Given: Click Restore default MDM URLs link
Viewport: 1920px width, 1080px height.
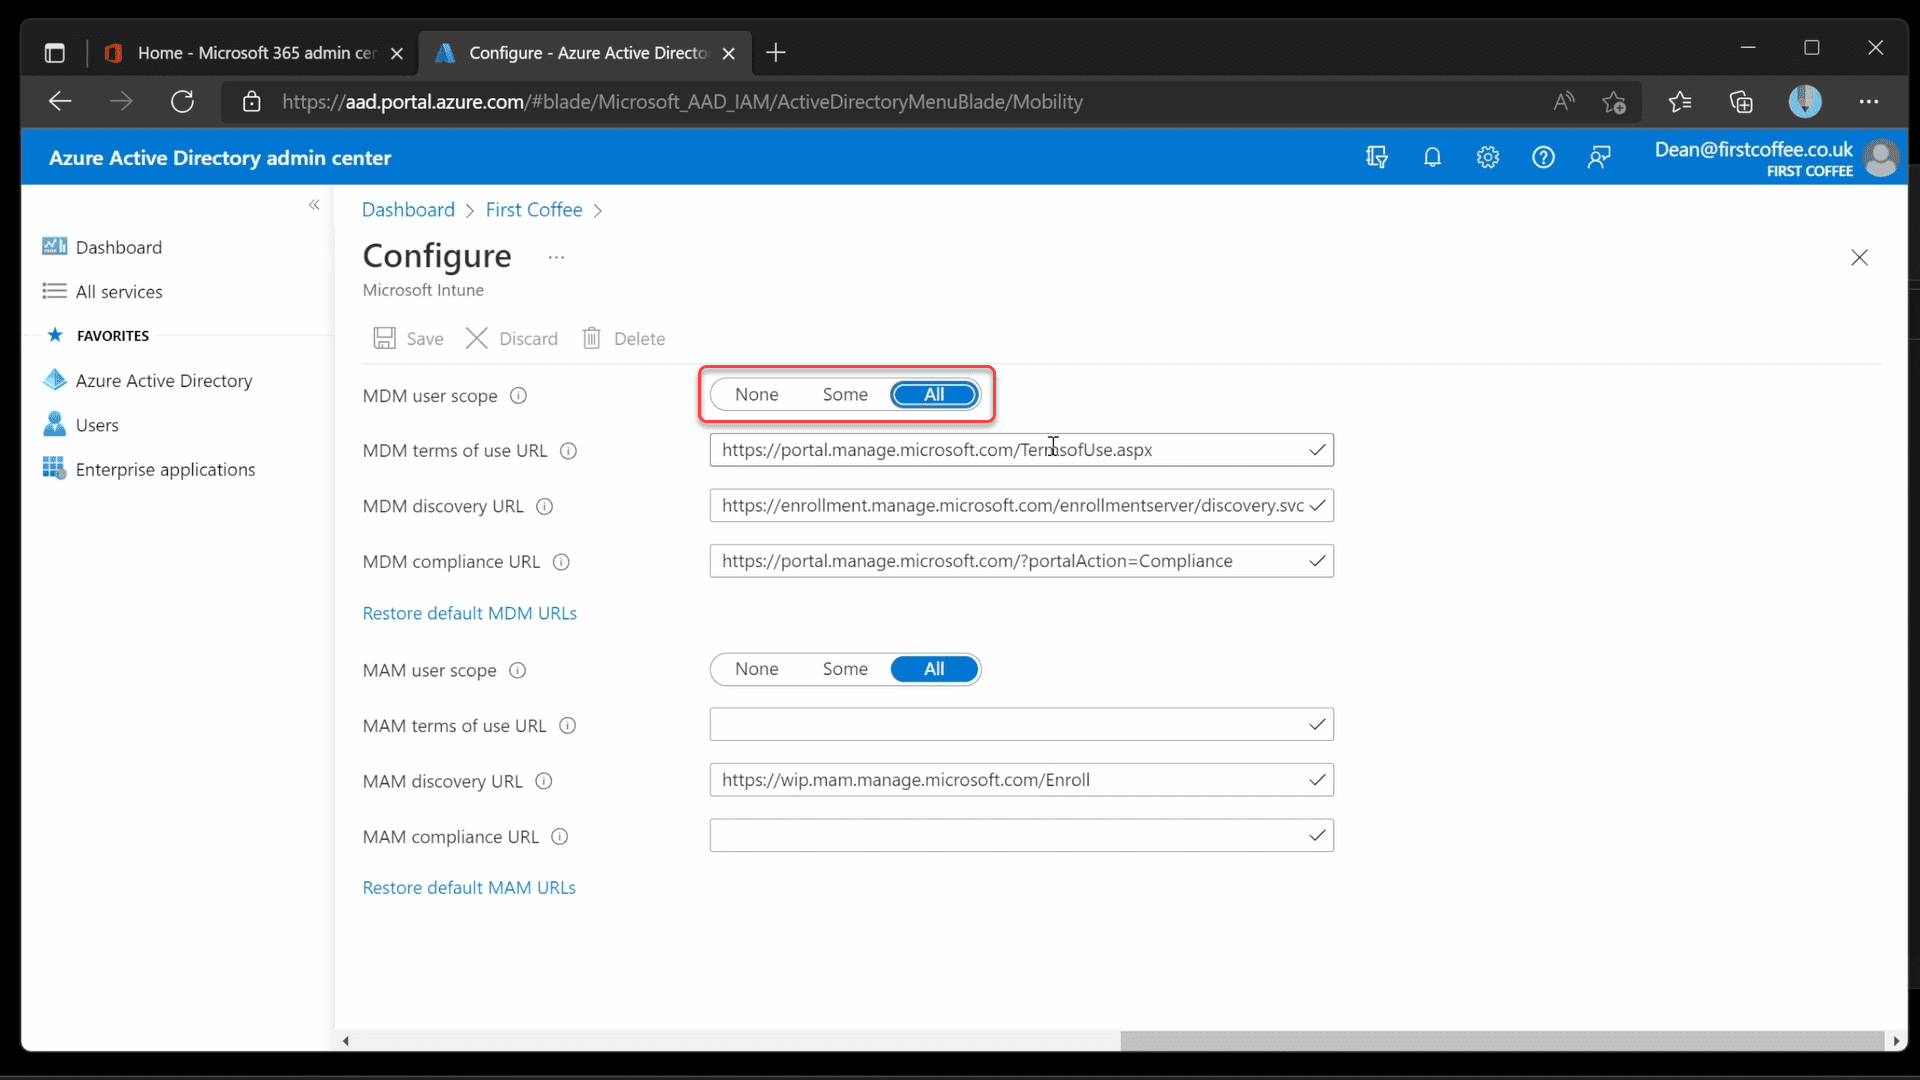Looking at the screenshot, I should [x=469, y=612].
